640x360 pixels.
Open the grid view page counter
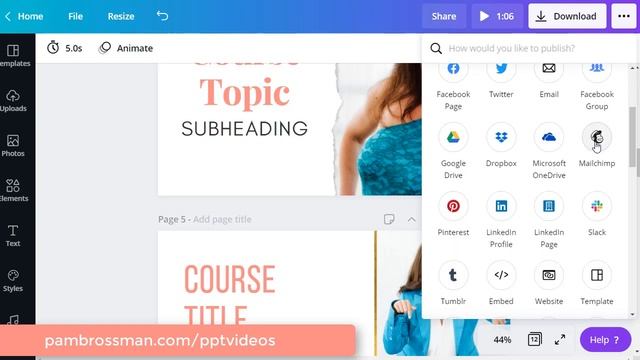534,340
